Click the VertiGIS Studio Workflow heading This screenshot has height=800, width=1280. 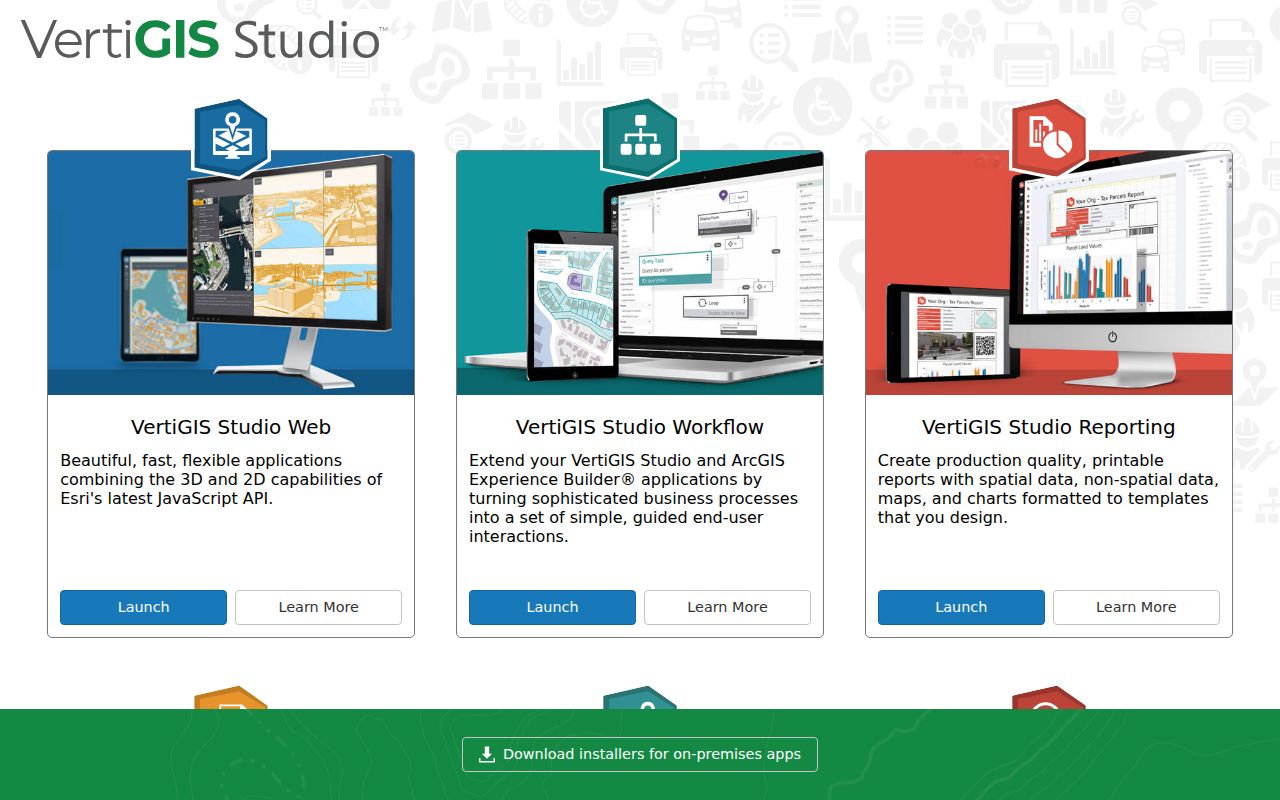[x=640, y=427]
